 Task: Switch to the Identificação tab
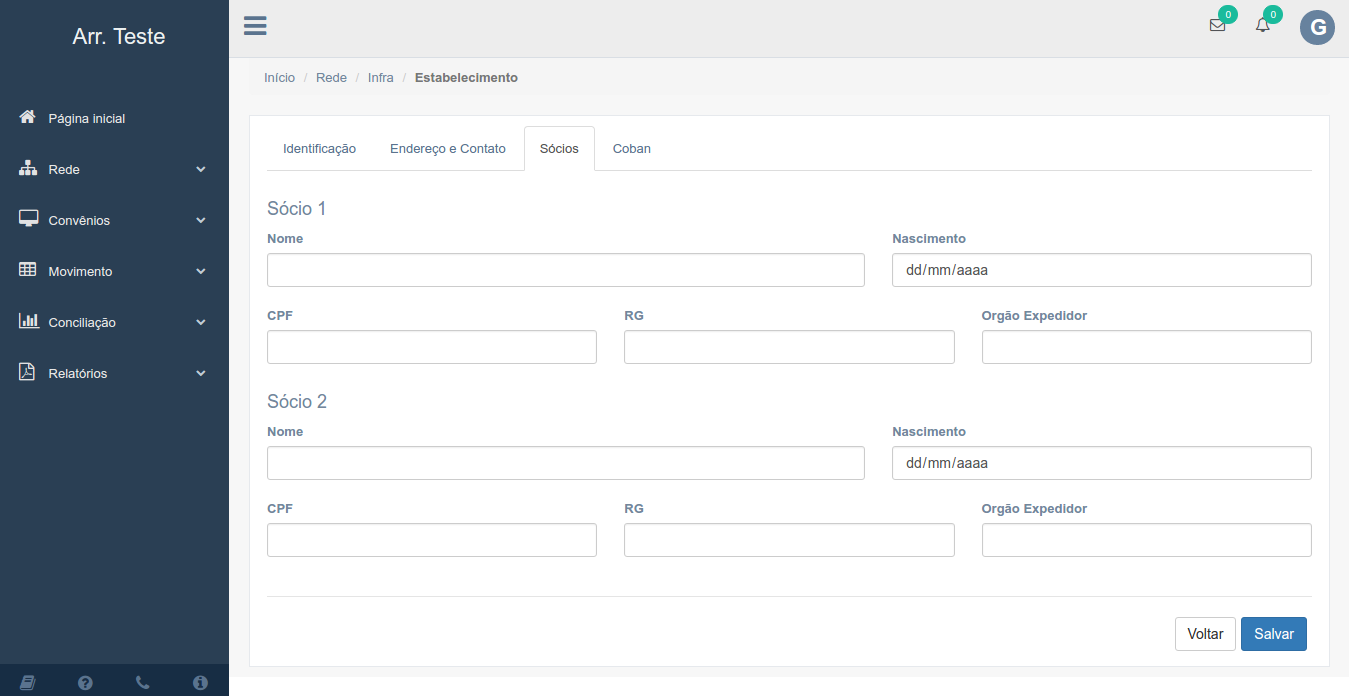[x=319, y=149]
